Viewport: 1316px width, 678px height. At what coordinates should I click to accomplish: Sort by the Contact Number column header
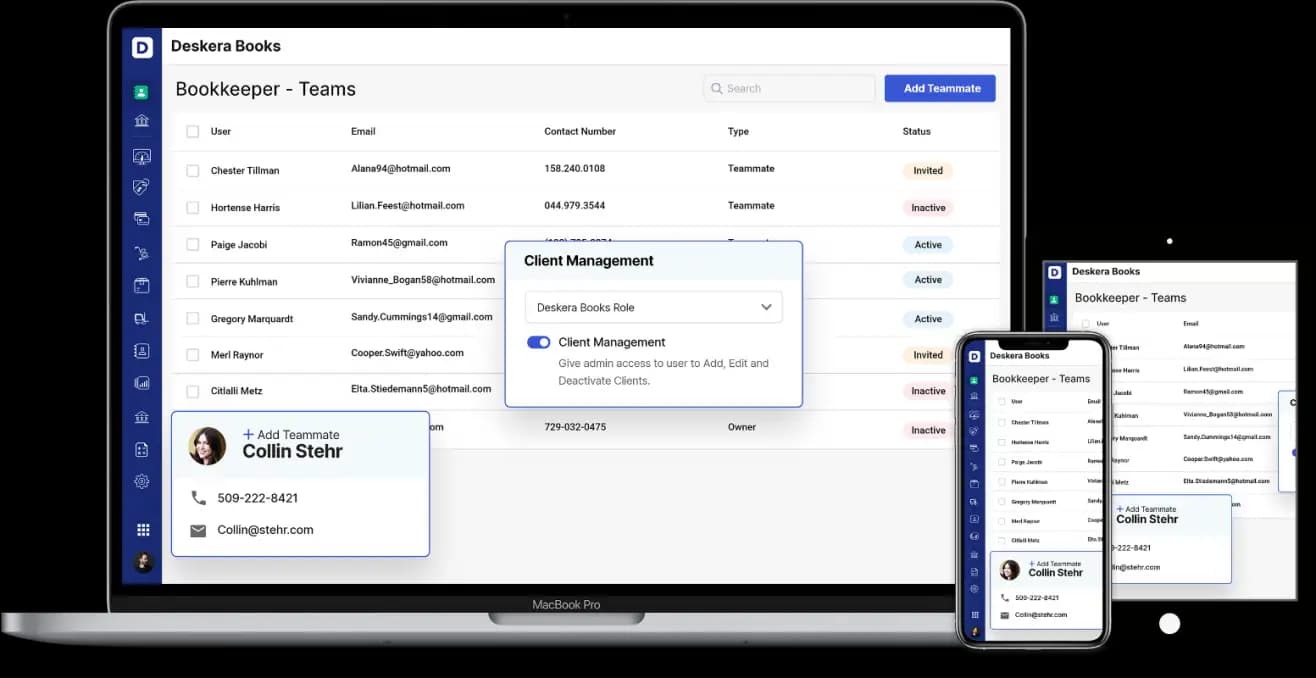580,131
